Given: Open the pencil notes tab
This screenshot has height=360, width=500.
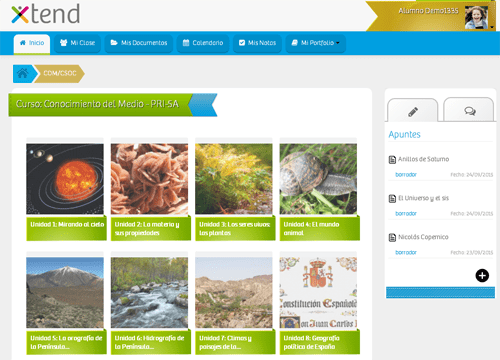Looking at the screenshot, I should coord(413,111).
